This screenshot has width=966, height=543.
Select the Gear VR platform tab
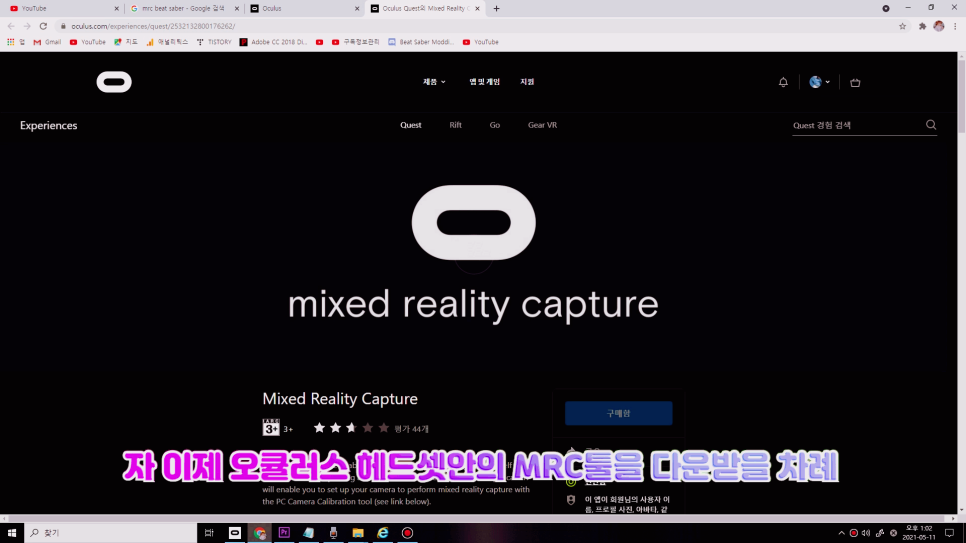point(542,125)
